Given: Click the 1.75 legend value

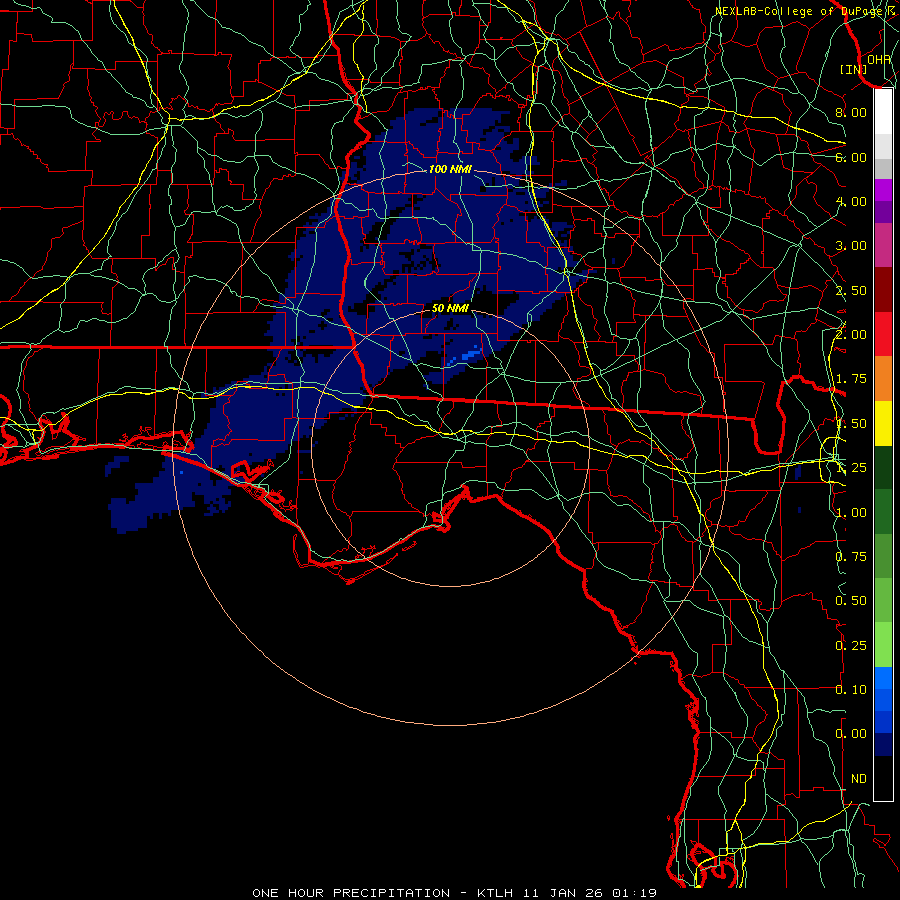Looking at the screenshot, I should (851, 379).
